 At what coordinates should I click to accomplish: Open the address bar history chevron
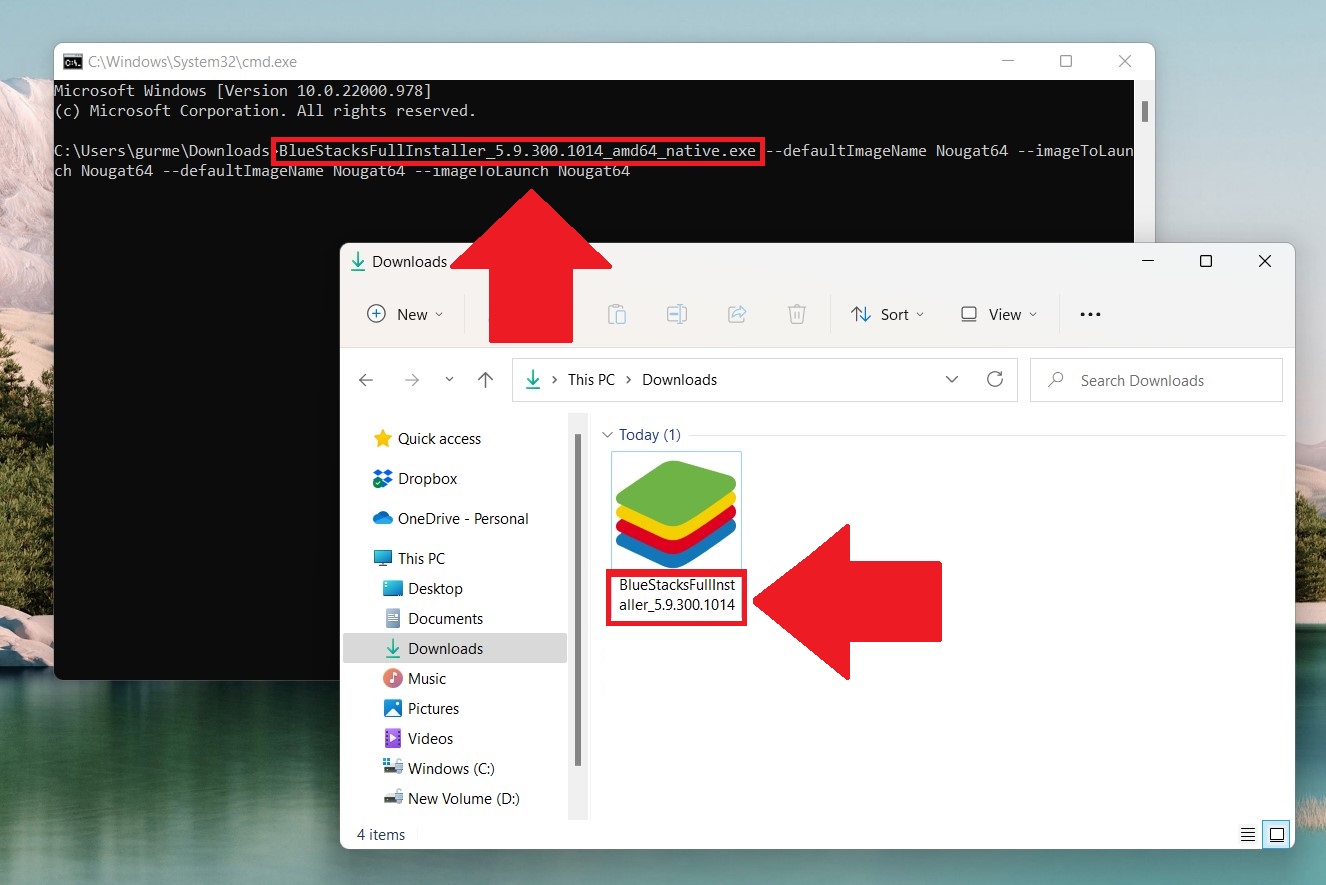[x=952, y=380]
